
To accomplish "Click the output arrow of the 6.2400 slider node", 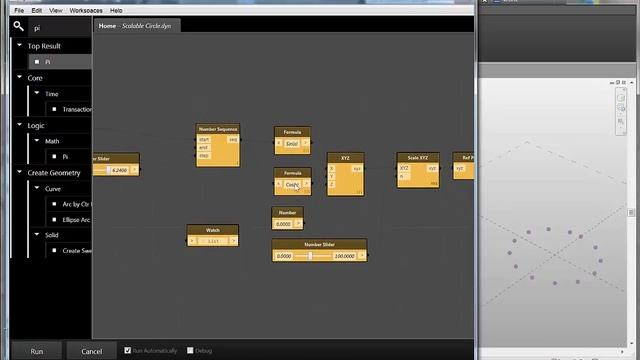I will click(x=134, y=170).
